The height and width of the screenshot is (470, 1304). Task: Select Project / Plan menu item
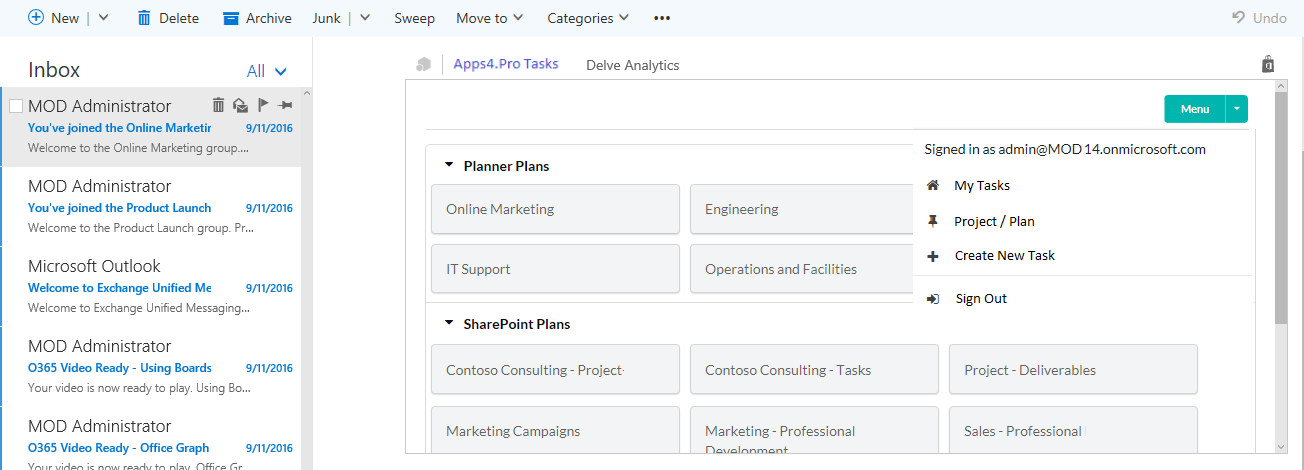click(994, 221)
